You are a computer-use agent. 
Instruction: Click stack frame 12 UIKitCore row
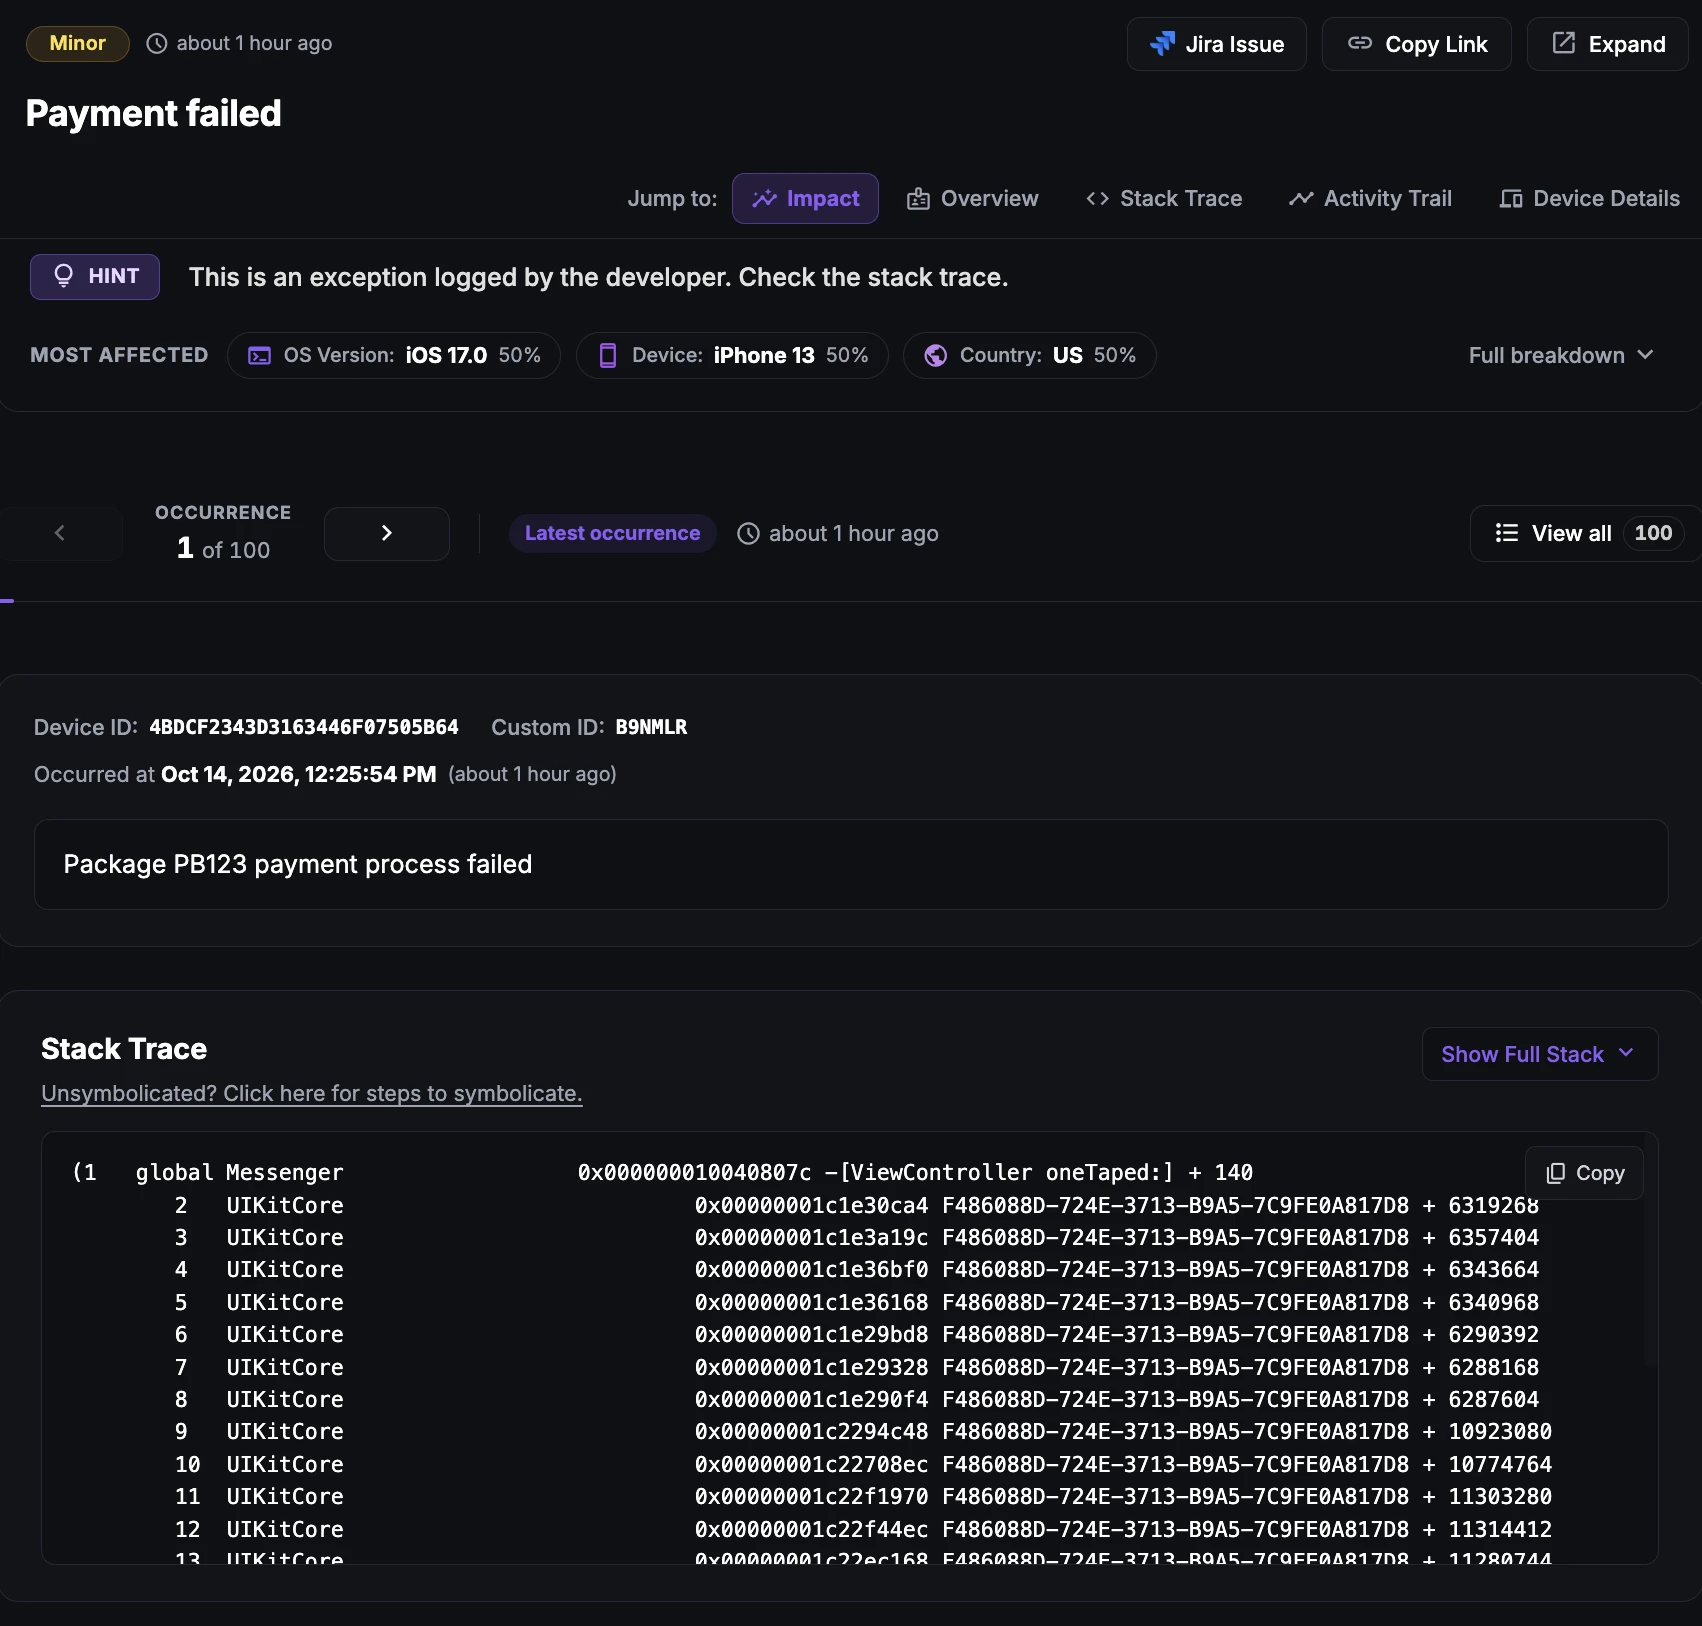[862, 1529]
